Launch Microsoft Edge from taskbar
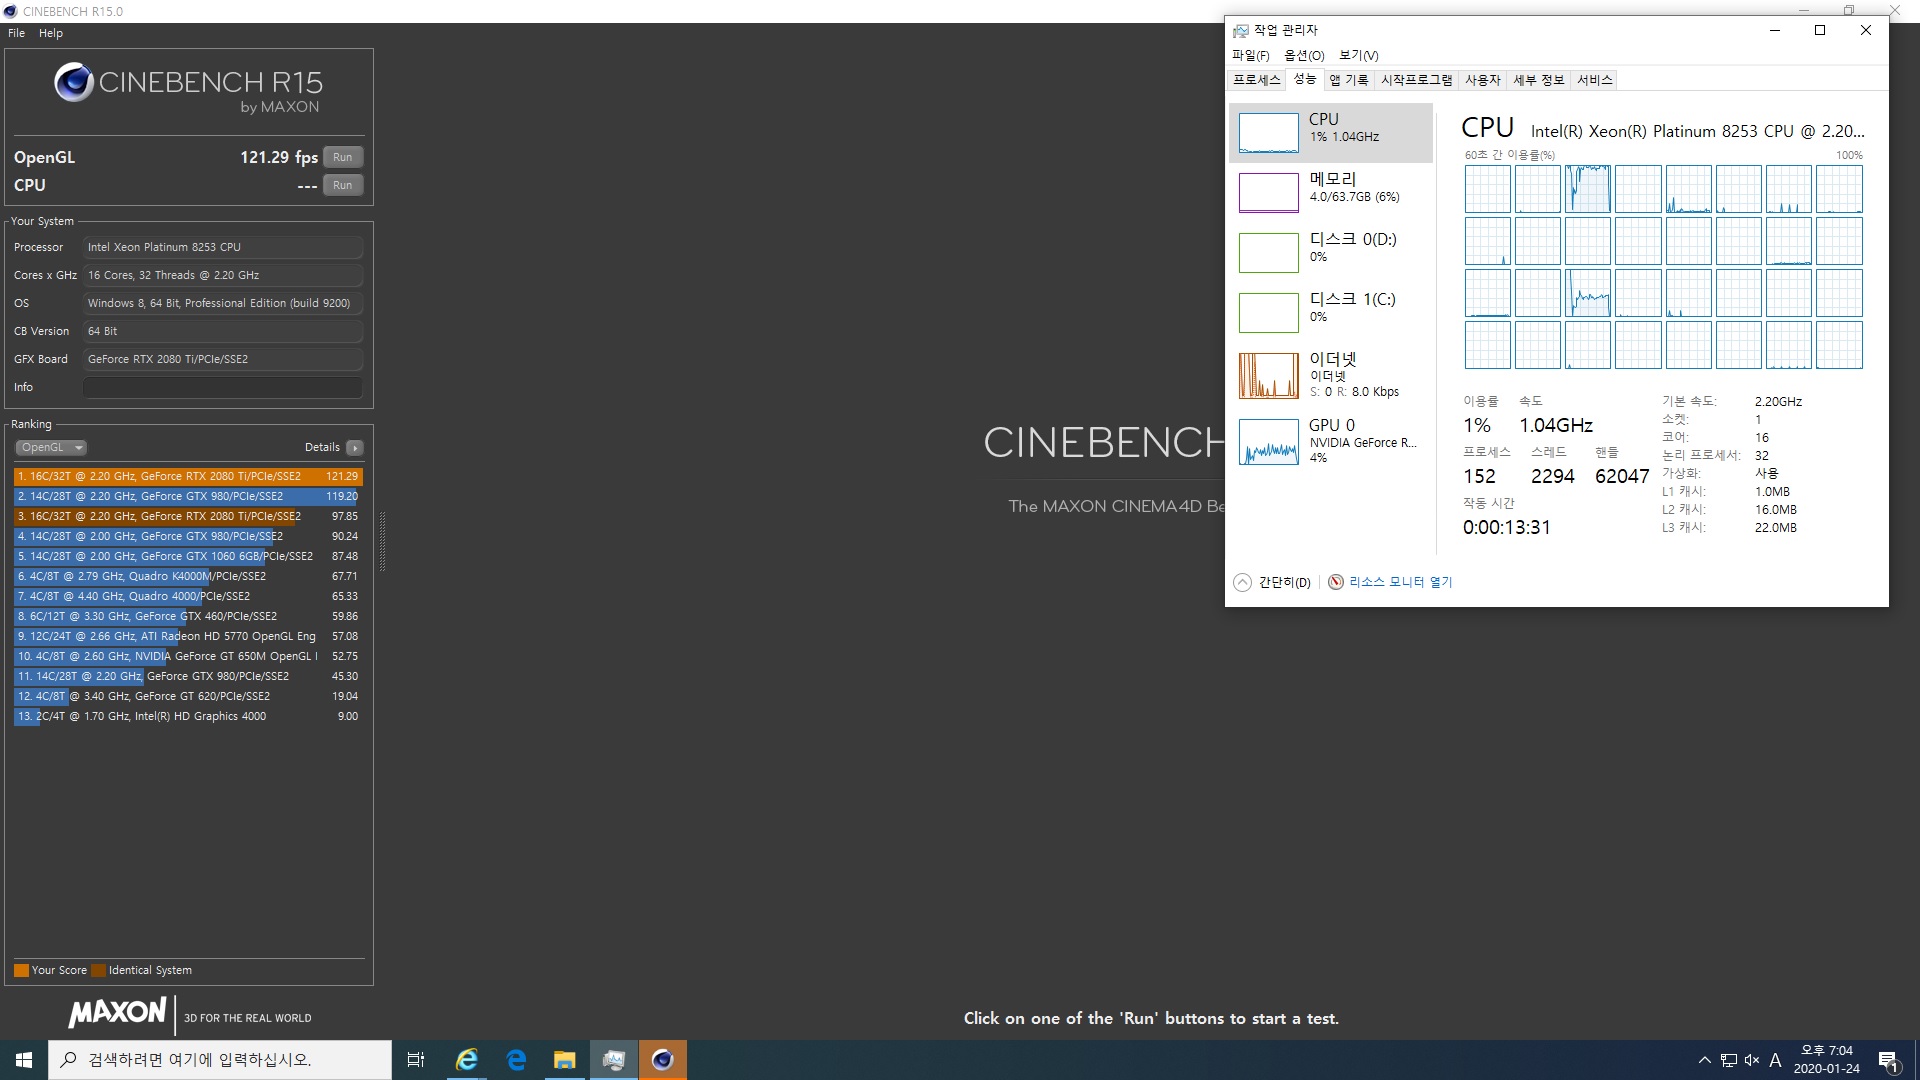This screenshot has width=1920, height=1080. [516, 1060]
